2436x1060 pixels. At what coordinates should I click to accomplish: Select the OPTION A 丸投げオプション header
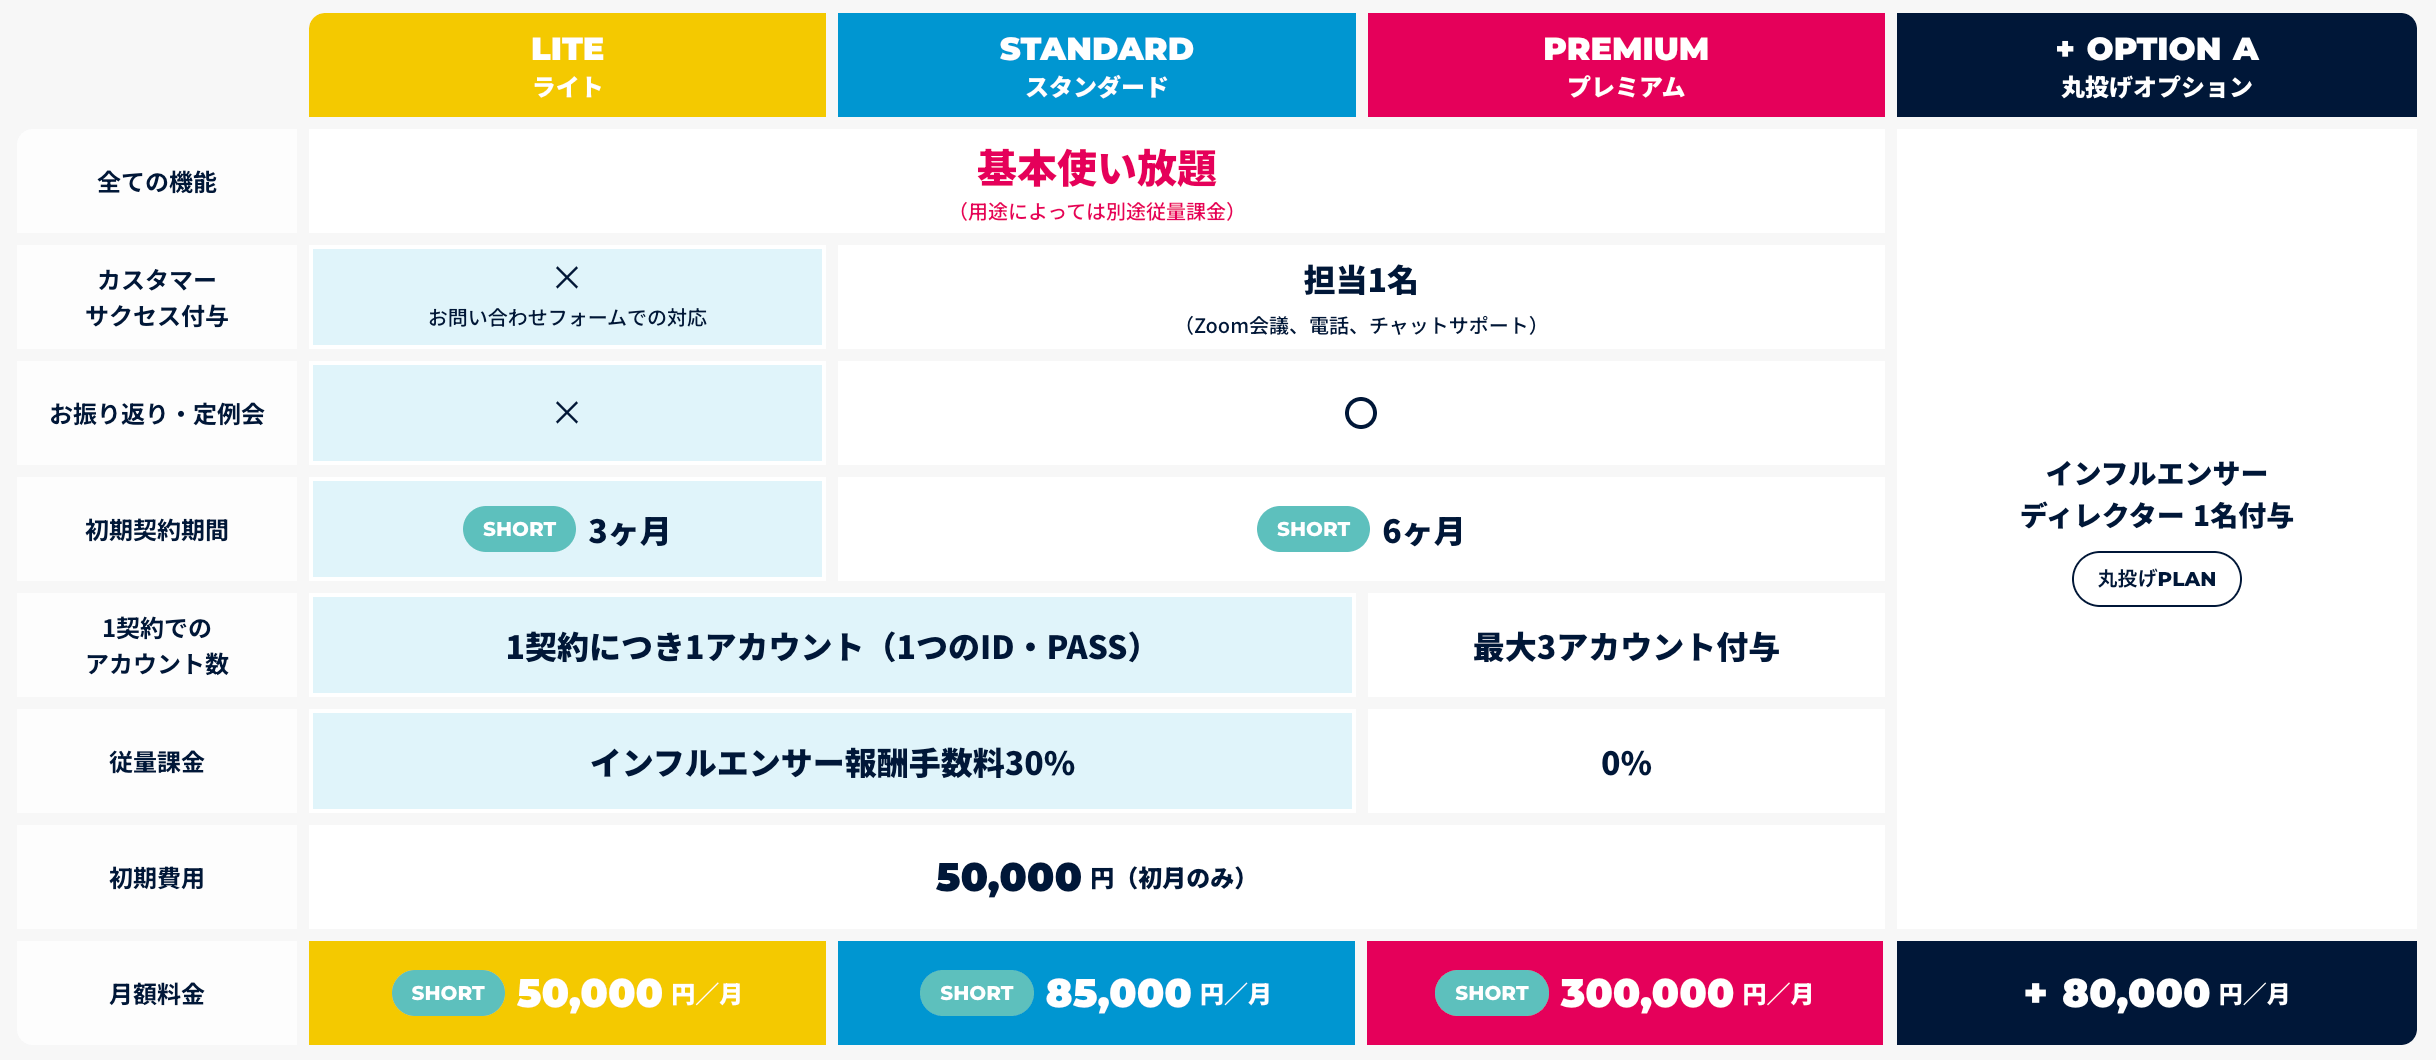(2156, 65)
